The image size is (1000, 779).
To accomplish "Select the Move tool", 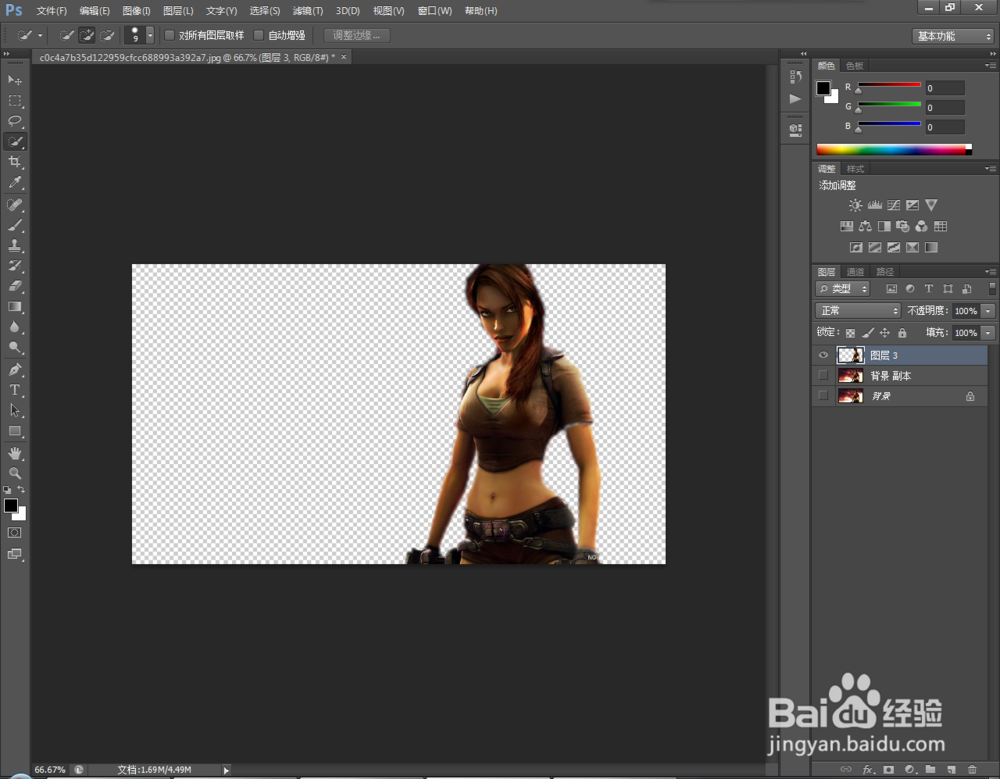I will (15, 80).
